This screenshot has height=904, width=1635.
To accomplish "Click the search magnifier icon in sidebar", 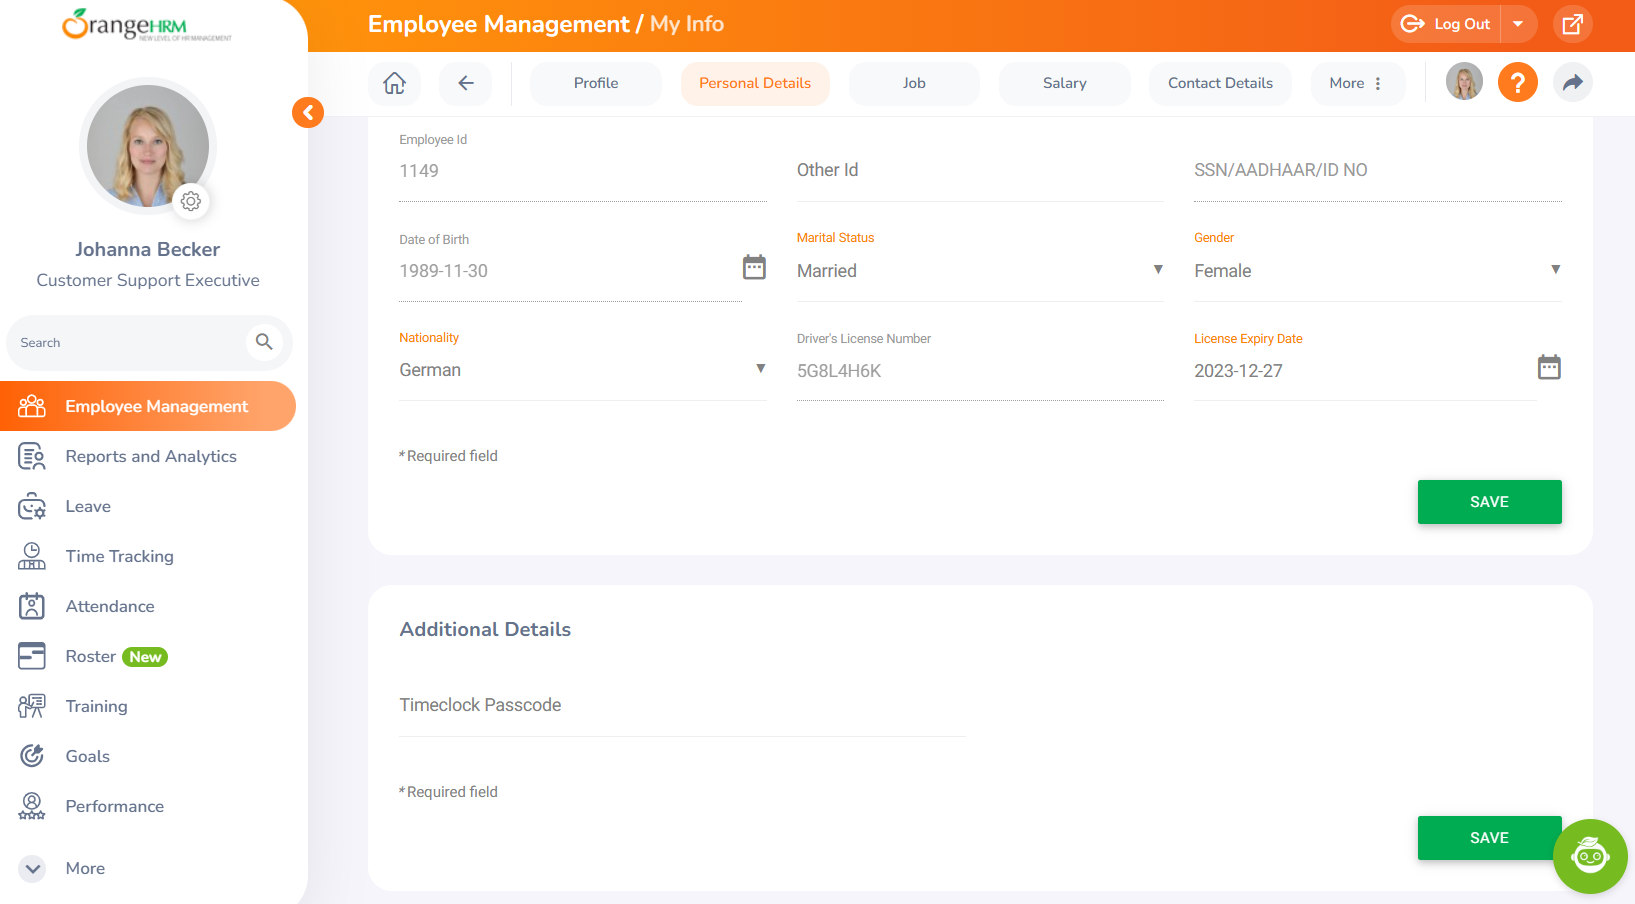I will [264, 342].
